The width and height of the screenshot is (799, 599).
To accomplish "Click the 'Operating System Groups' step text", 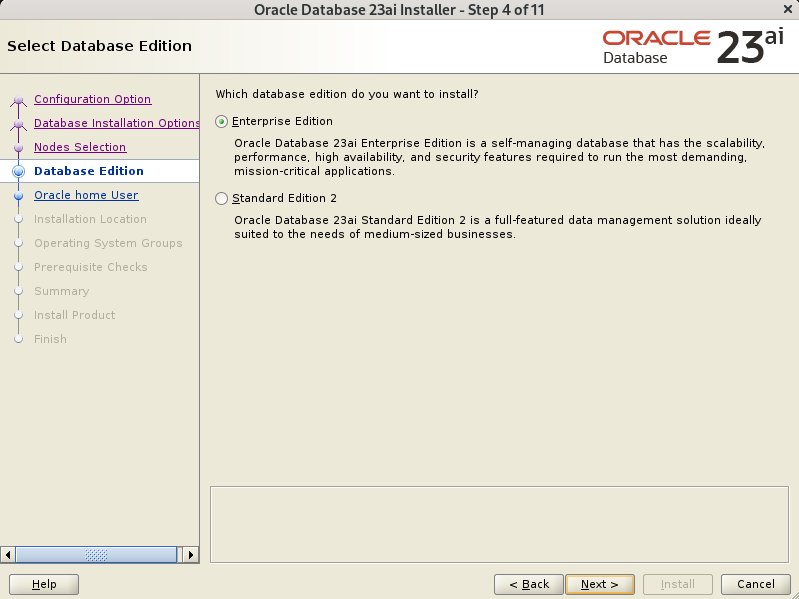I will [x=108, y=243].
